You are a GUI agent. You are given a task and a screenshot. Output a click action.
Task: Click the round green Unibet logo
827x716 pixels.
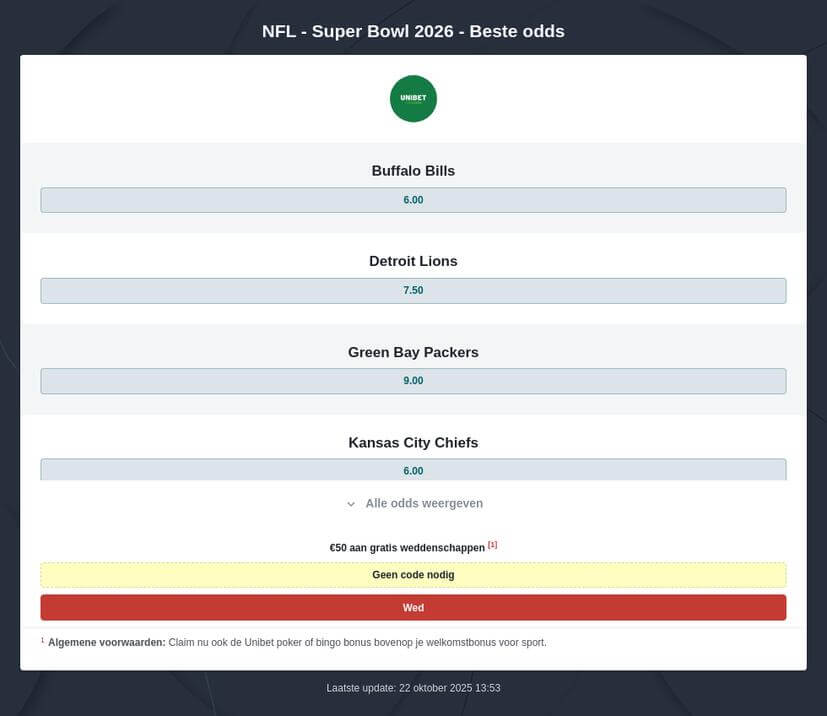(x=413, y=99)
